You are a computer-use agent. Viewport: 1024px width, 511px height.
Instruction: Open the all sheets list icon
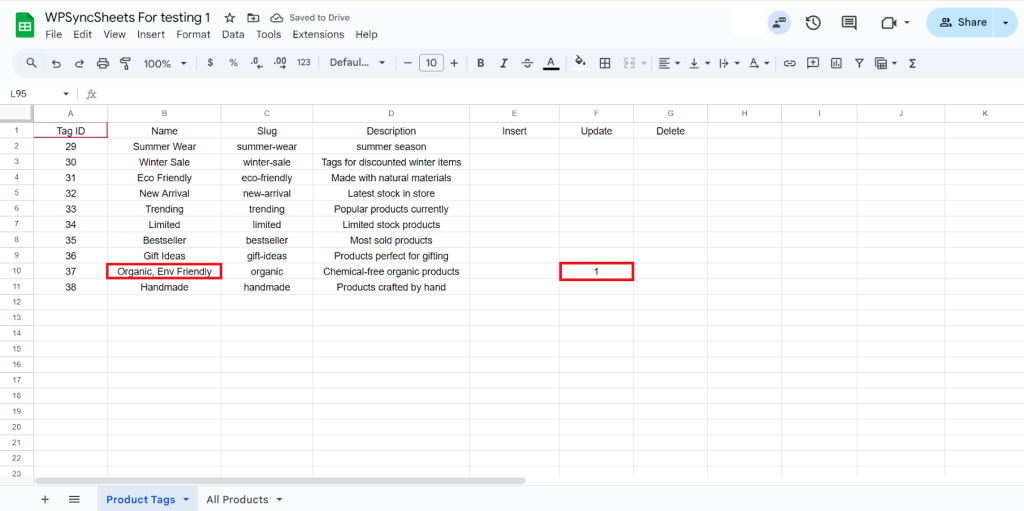coord(74,499)
